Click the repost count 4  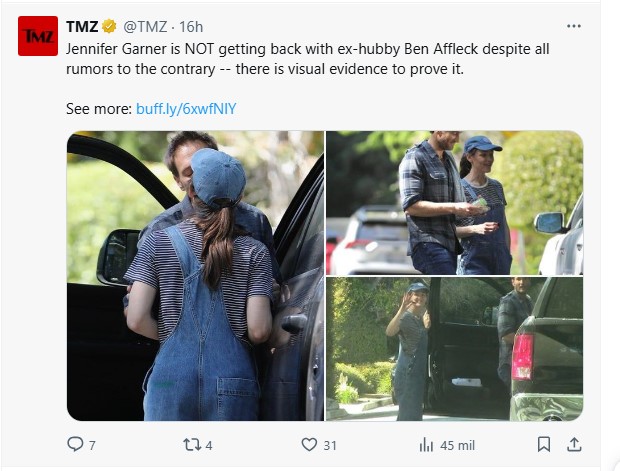pos(209,446)
